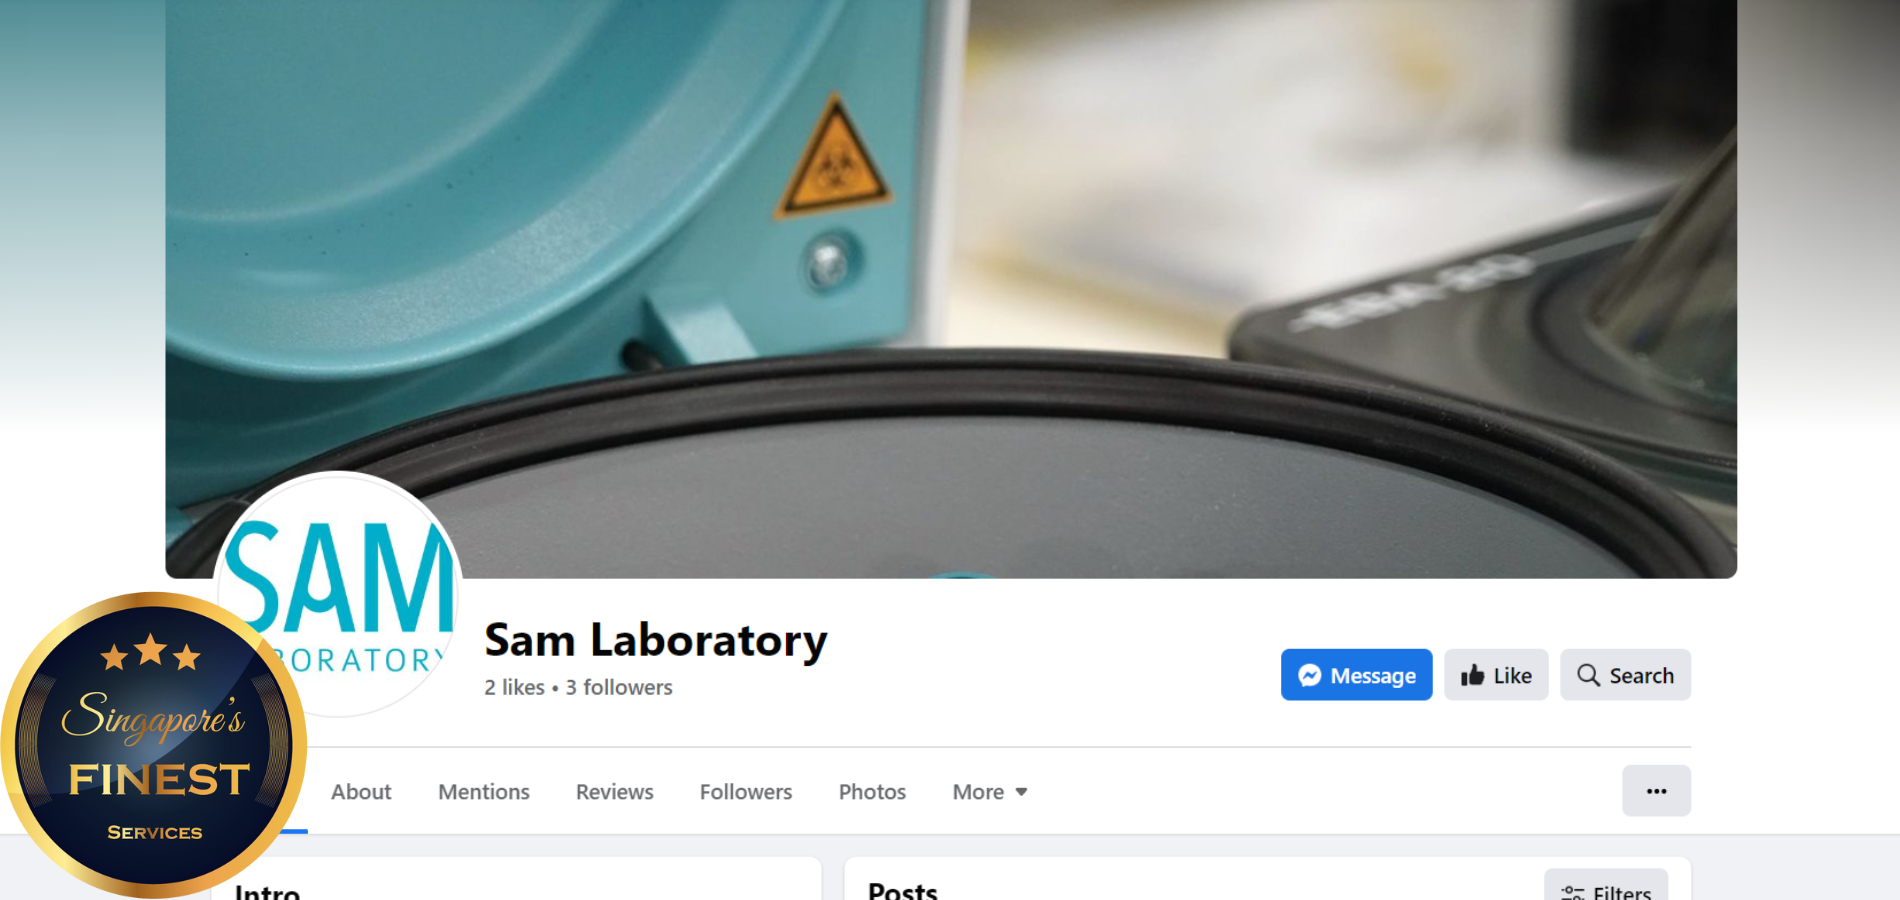Click the thumbs-up Like icon

[1472, 676]
